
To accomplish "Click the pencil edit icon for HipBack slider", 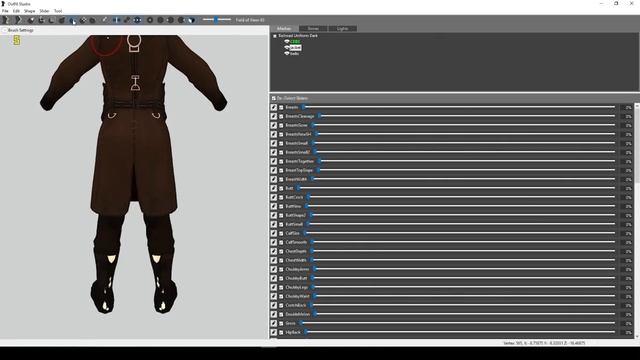I will click(274, 332).
